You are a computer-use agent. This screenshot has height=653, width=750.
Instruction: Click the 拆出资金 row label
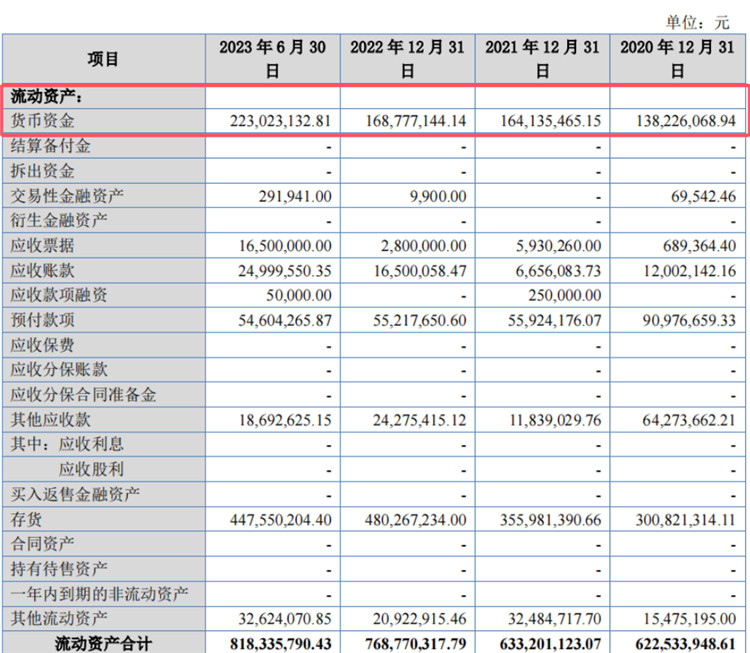coord(42,171)
